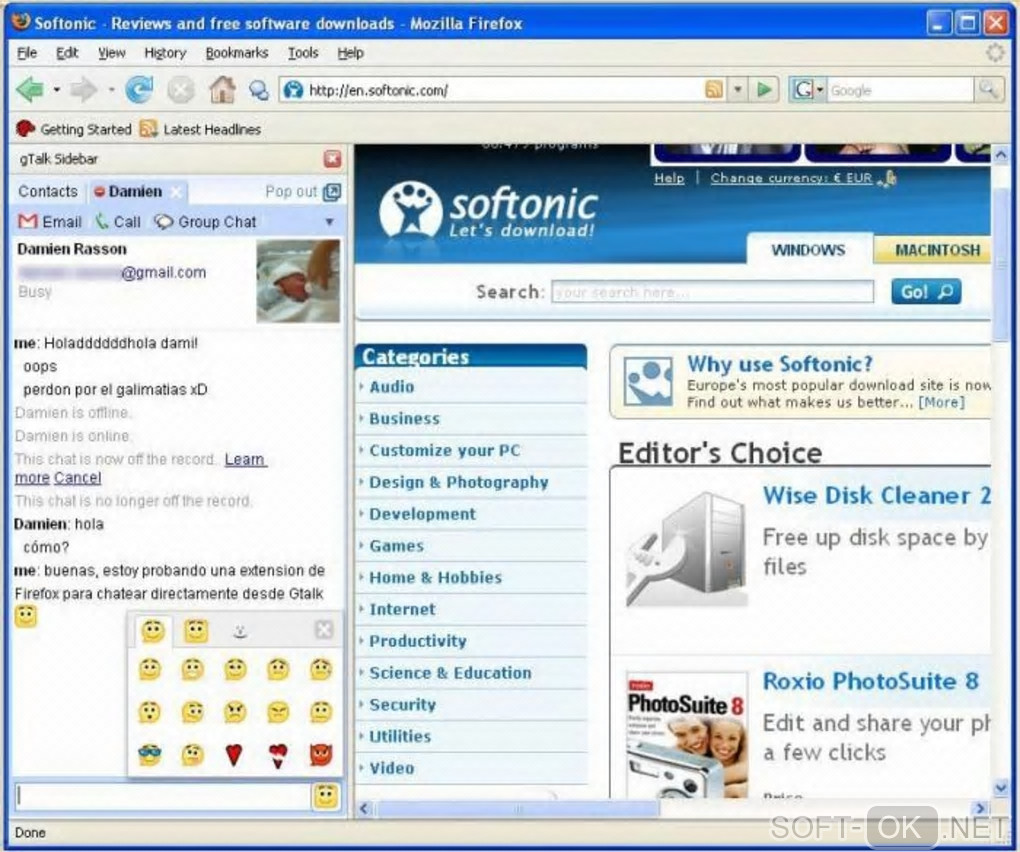Select the square emoticon style tab
This screenshot has height=852, width=1020.
pos(196,631)
